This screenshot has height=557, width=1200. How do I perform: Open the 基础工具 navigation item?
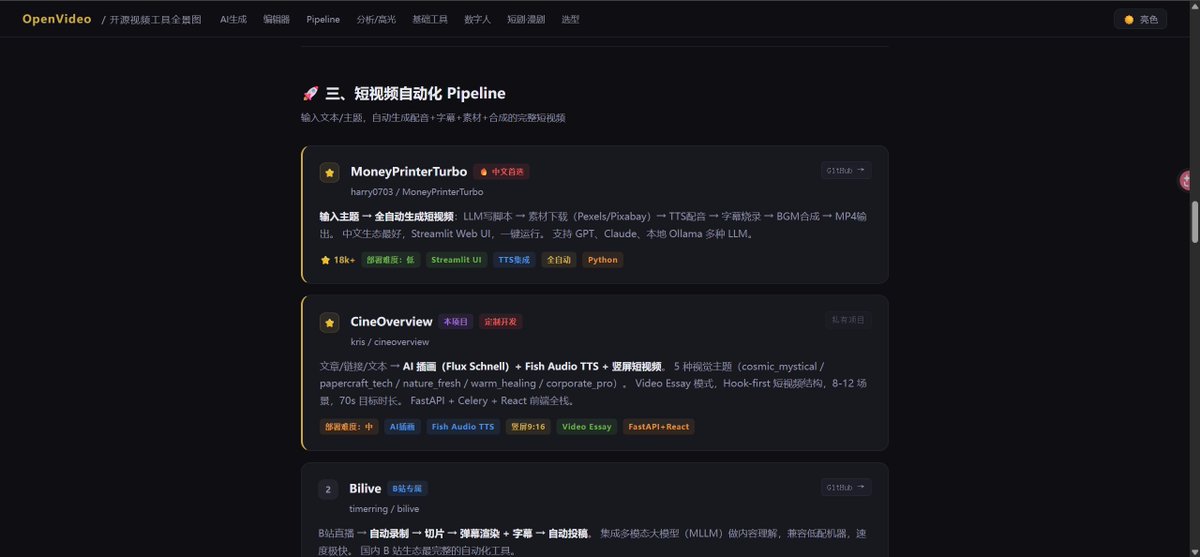(x=430, y=19)
